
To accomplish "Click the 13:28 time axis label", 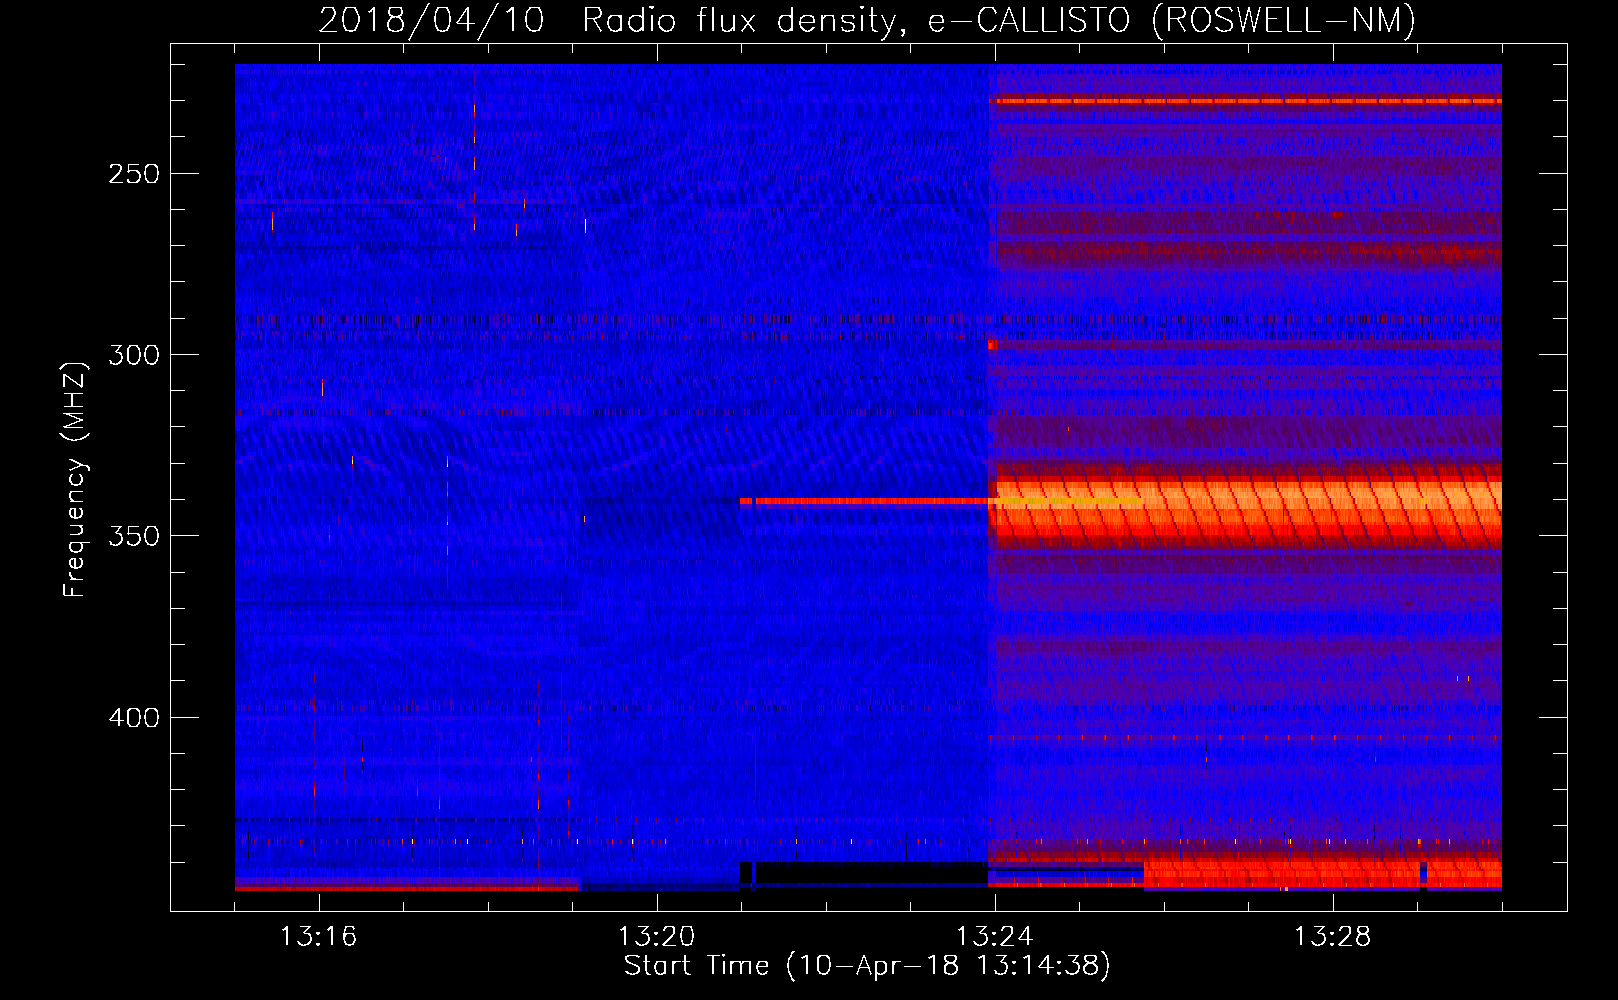I will [1332, 937].
